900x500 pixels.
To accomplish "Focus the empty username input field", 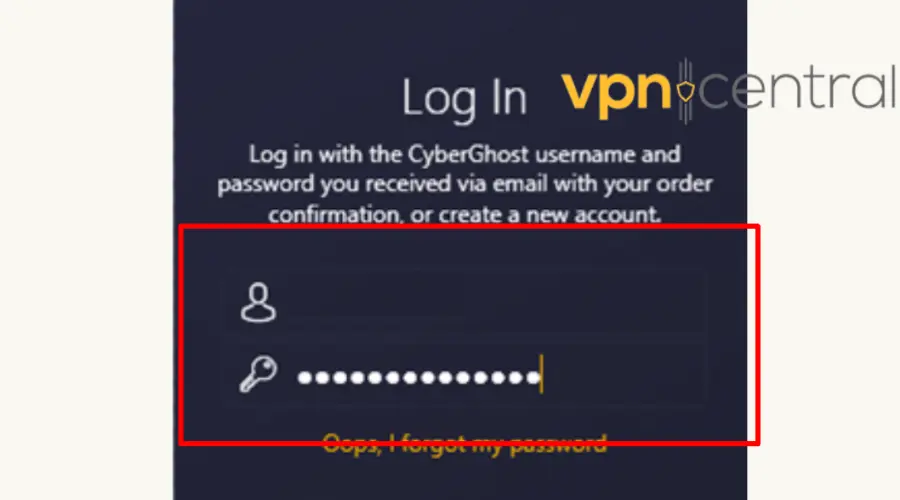I will click(465, 301).
